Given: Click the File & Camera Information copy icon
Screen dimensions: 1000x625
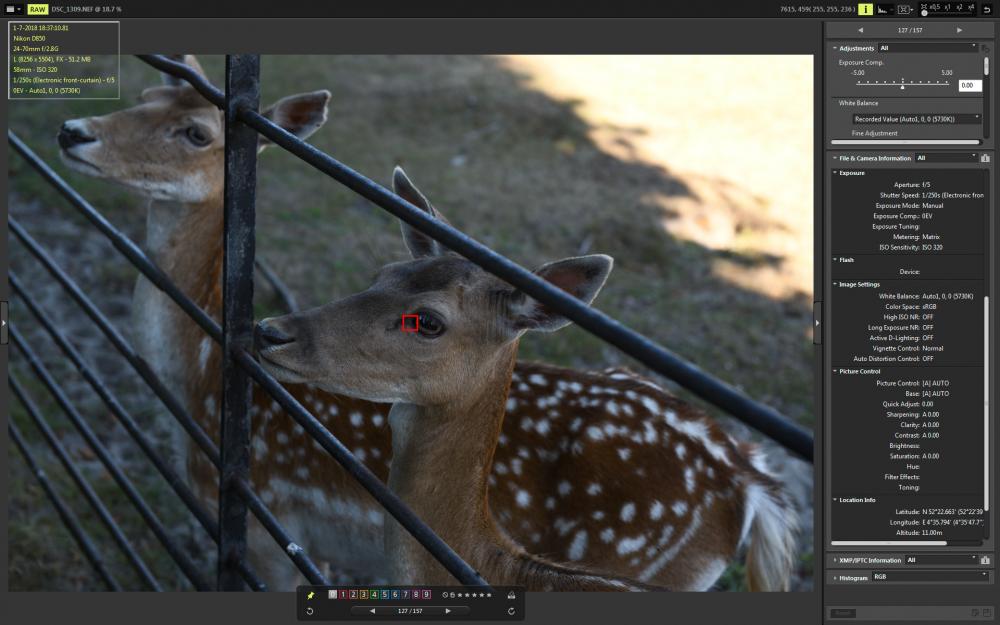Looking at the screenshot, I should pos(985,158).
